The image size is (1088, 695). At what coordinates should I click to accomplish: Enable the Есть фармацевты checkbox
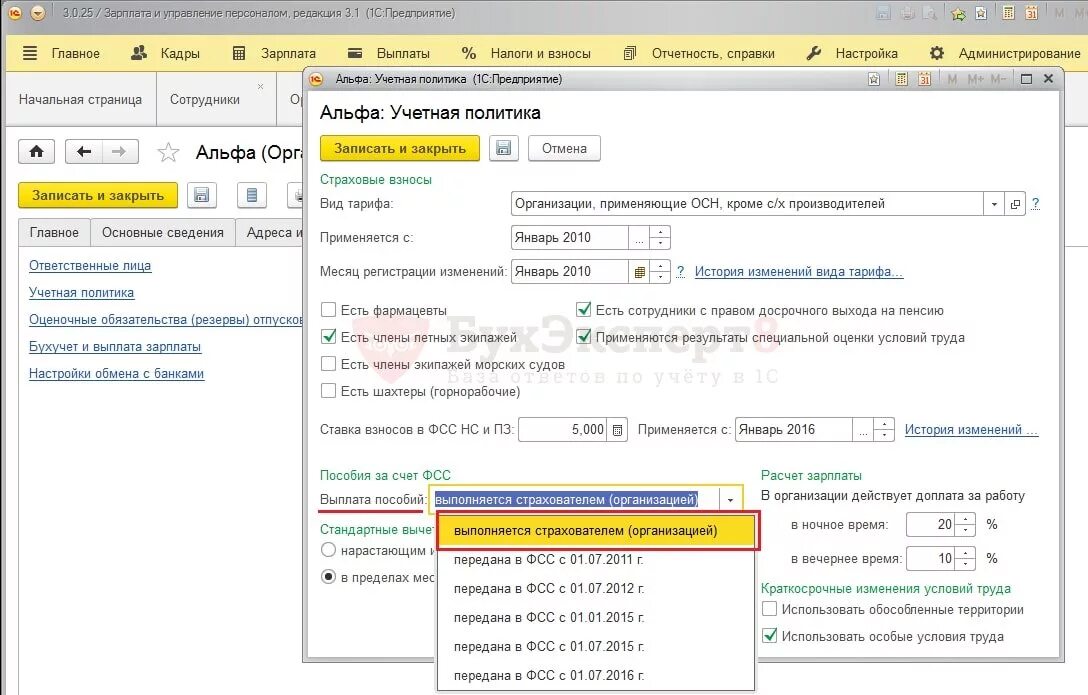(329, 309)
